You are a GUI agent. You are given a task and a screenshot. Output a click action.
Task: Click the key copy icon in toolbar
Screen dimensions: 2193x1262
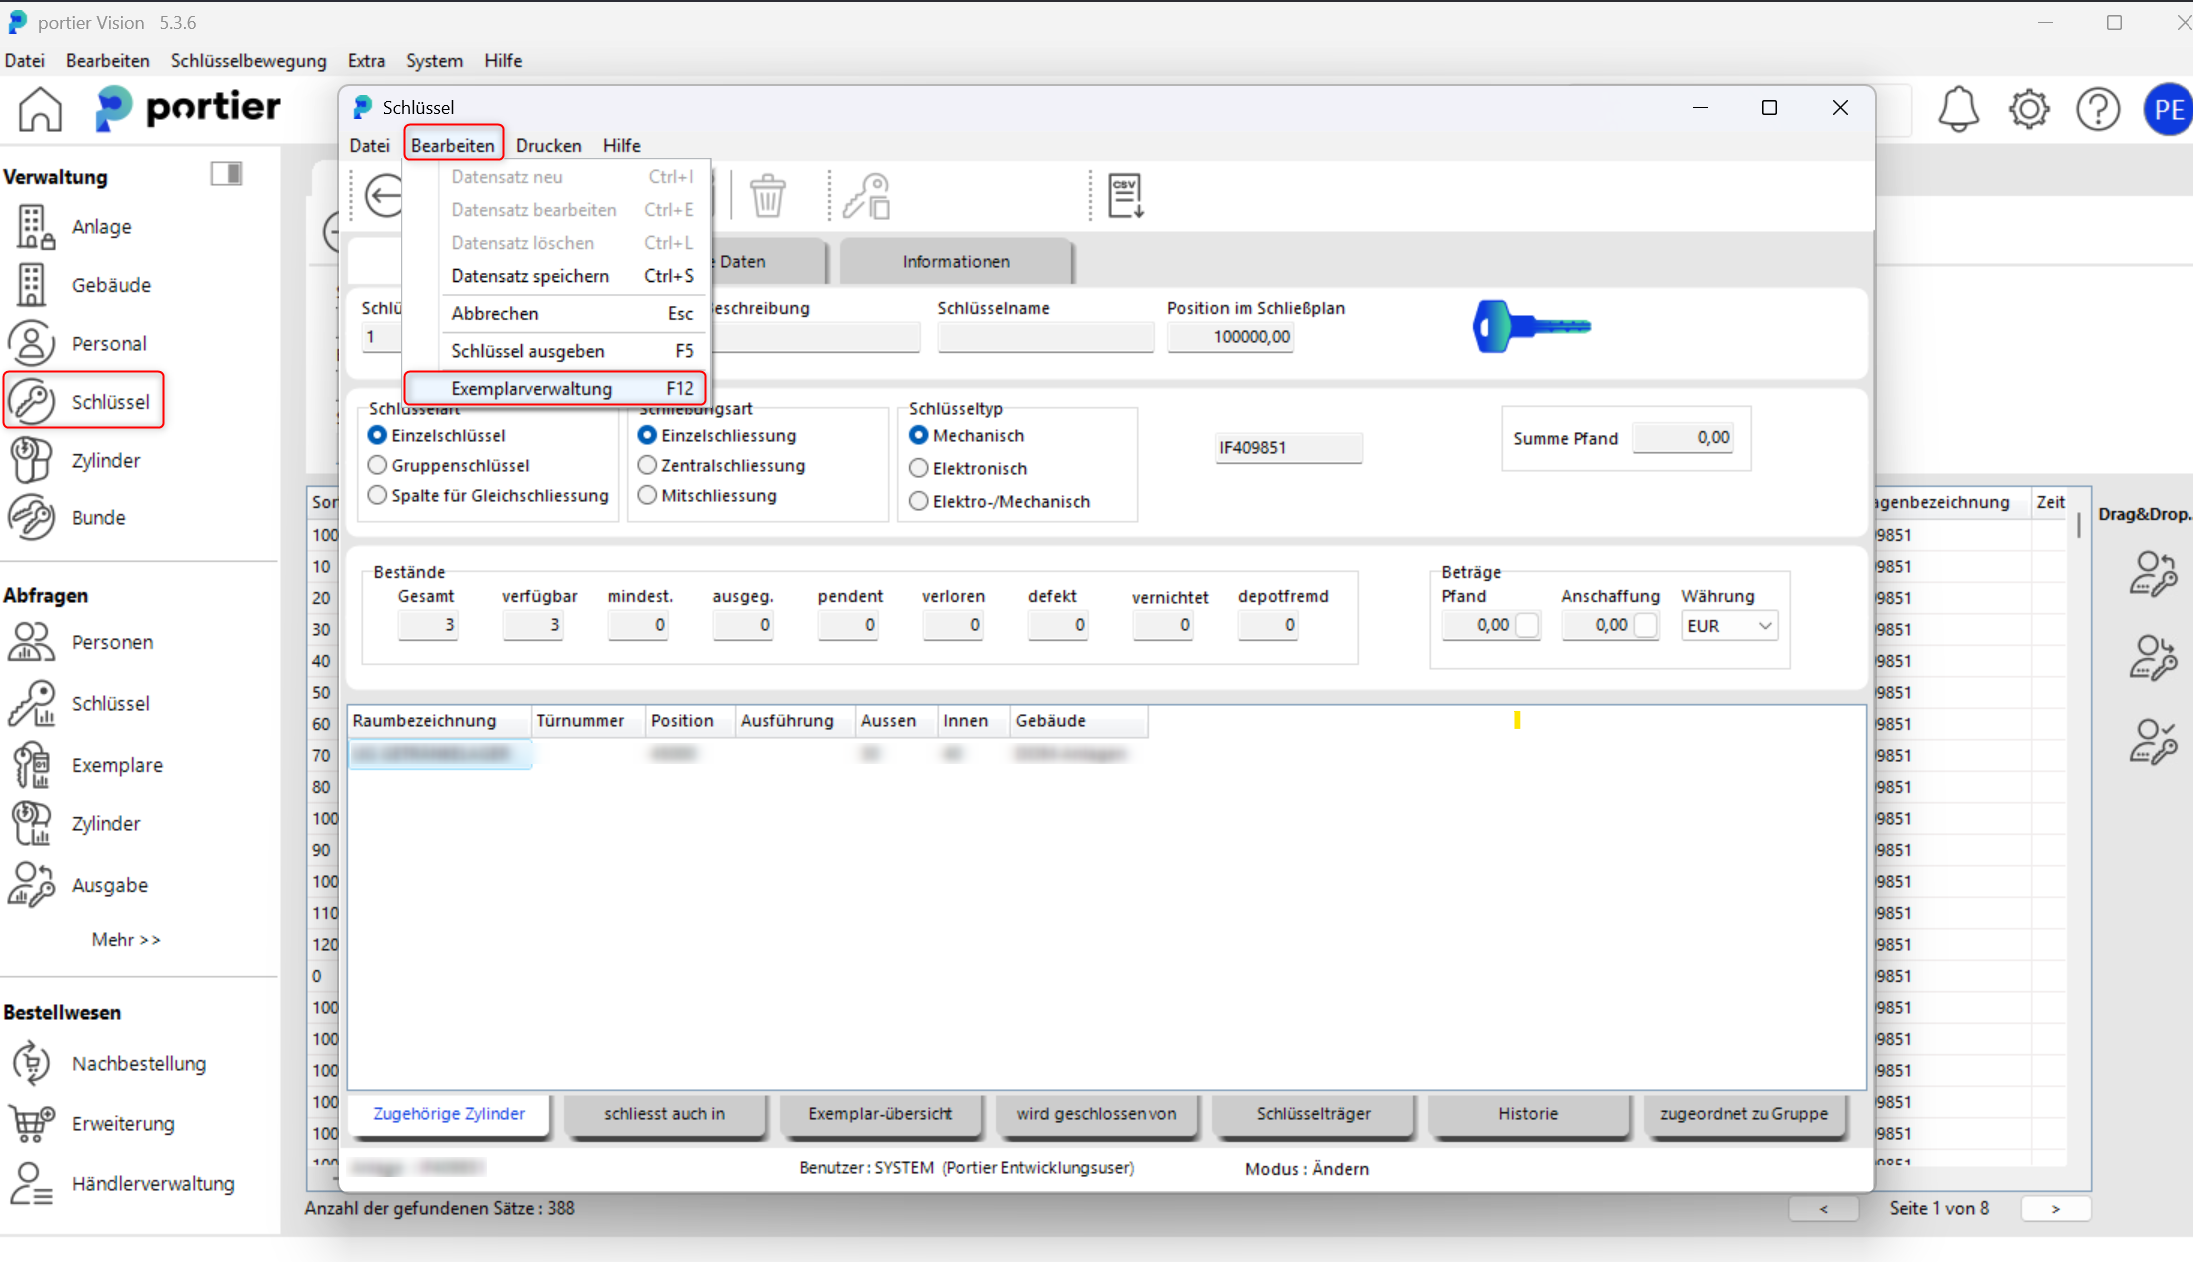pos(866,195)
